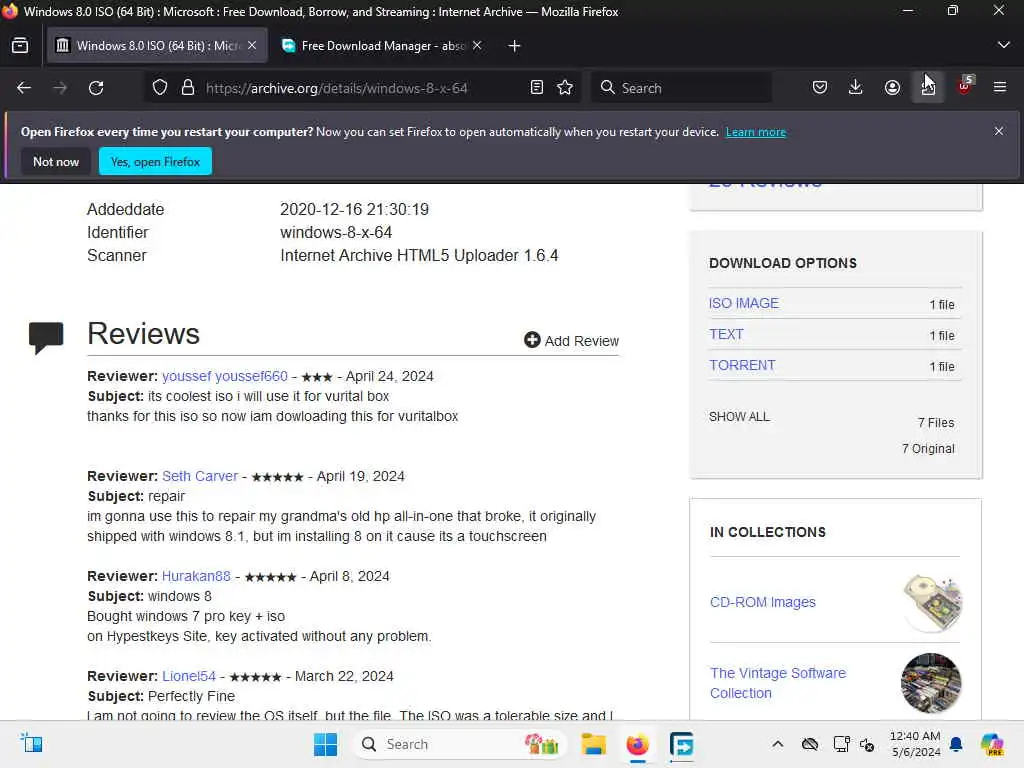This screenshot has width=1024, height=768.
Task: Click the taskbar Search box
Action: 460,744
